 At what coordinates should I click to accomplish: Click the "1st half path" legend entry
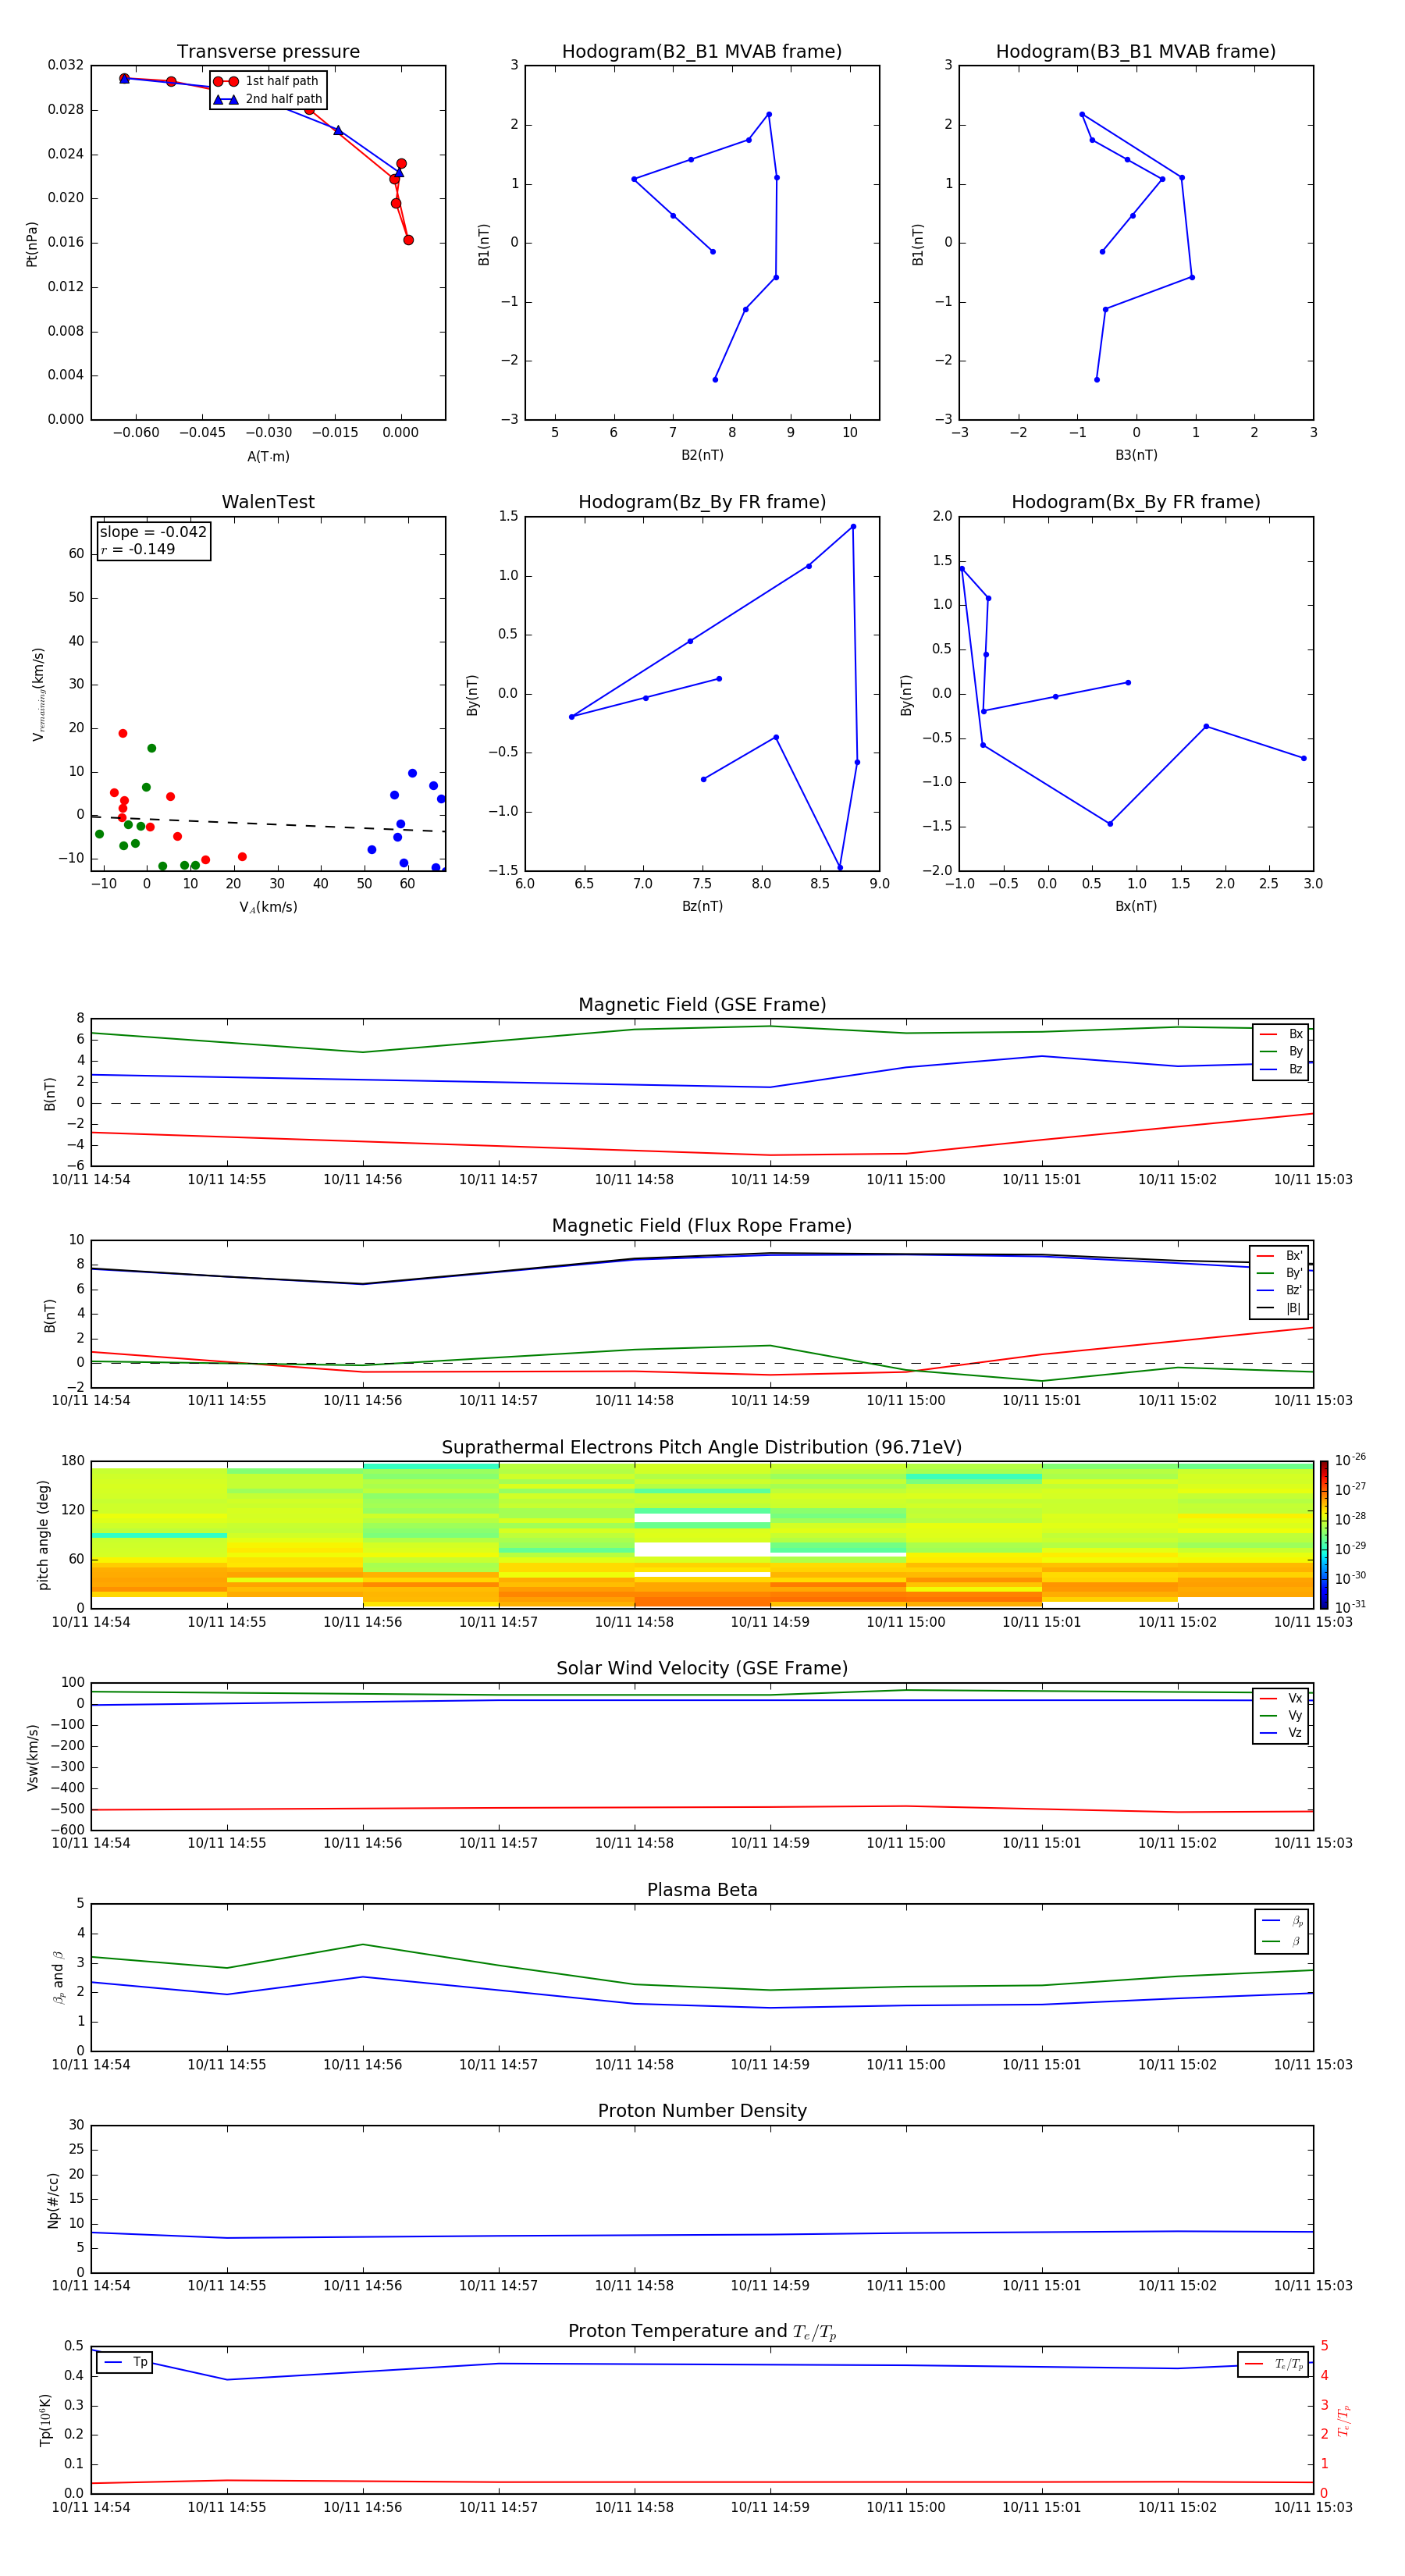[x=267, y=81]
